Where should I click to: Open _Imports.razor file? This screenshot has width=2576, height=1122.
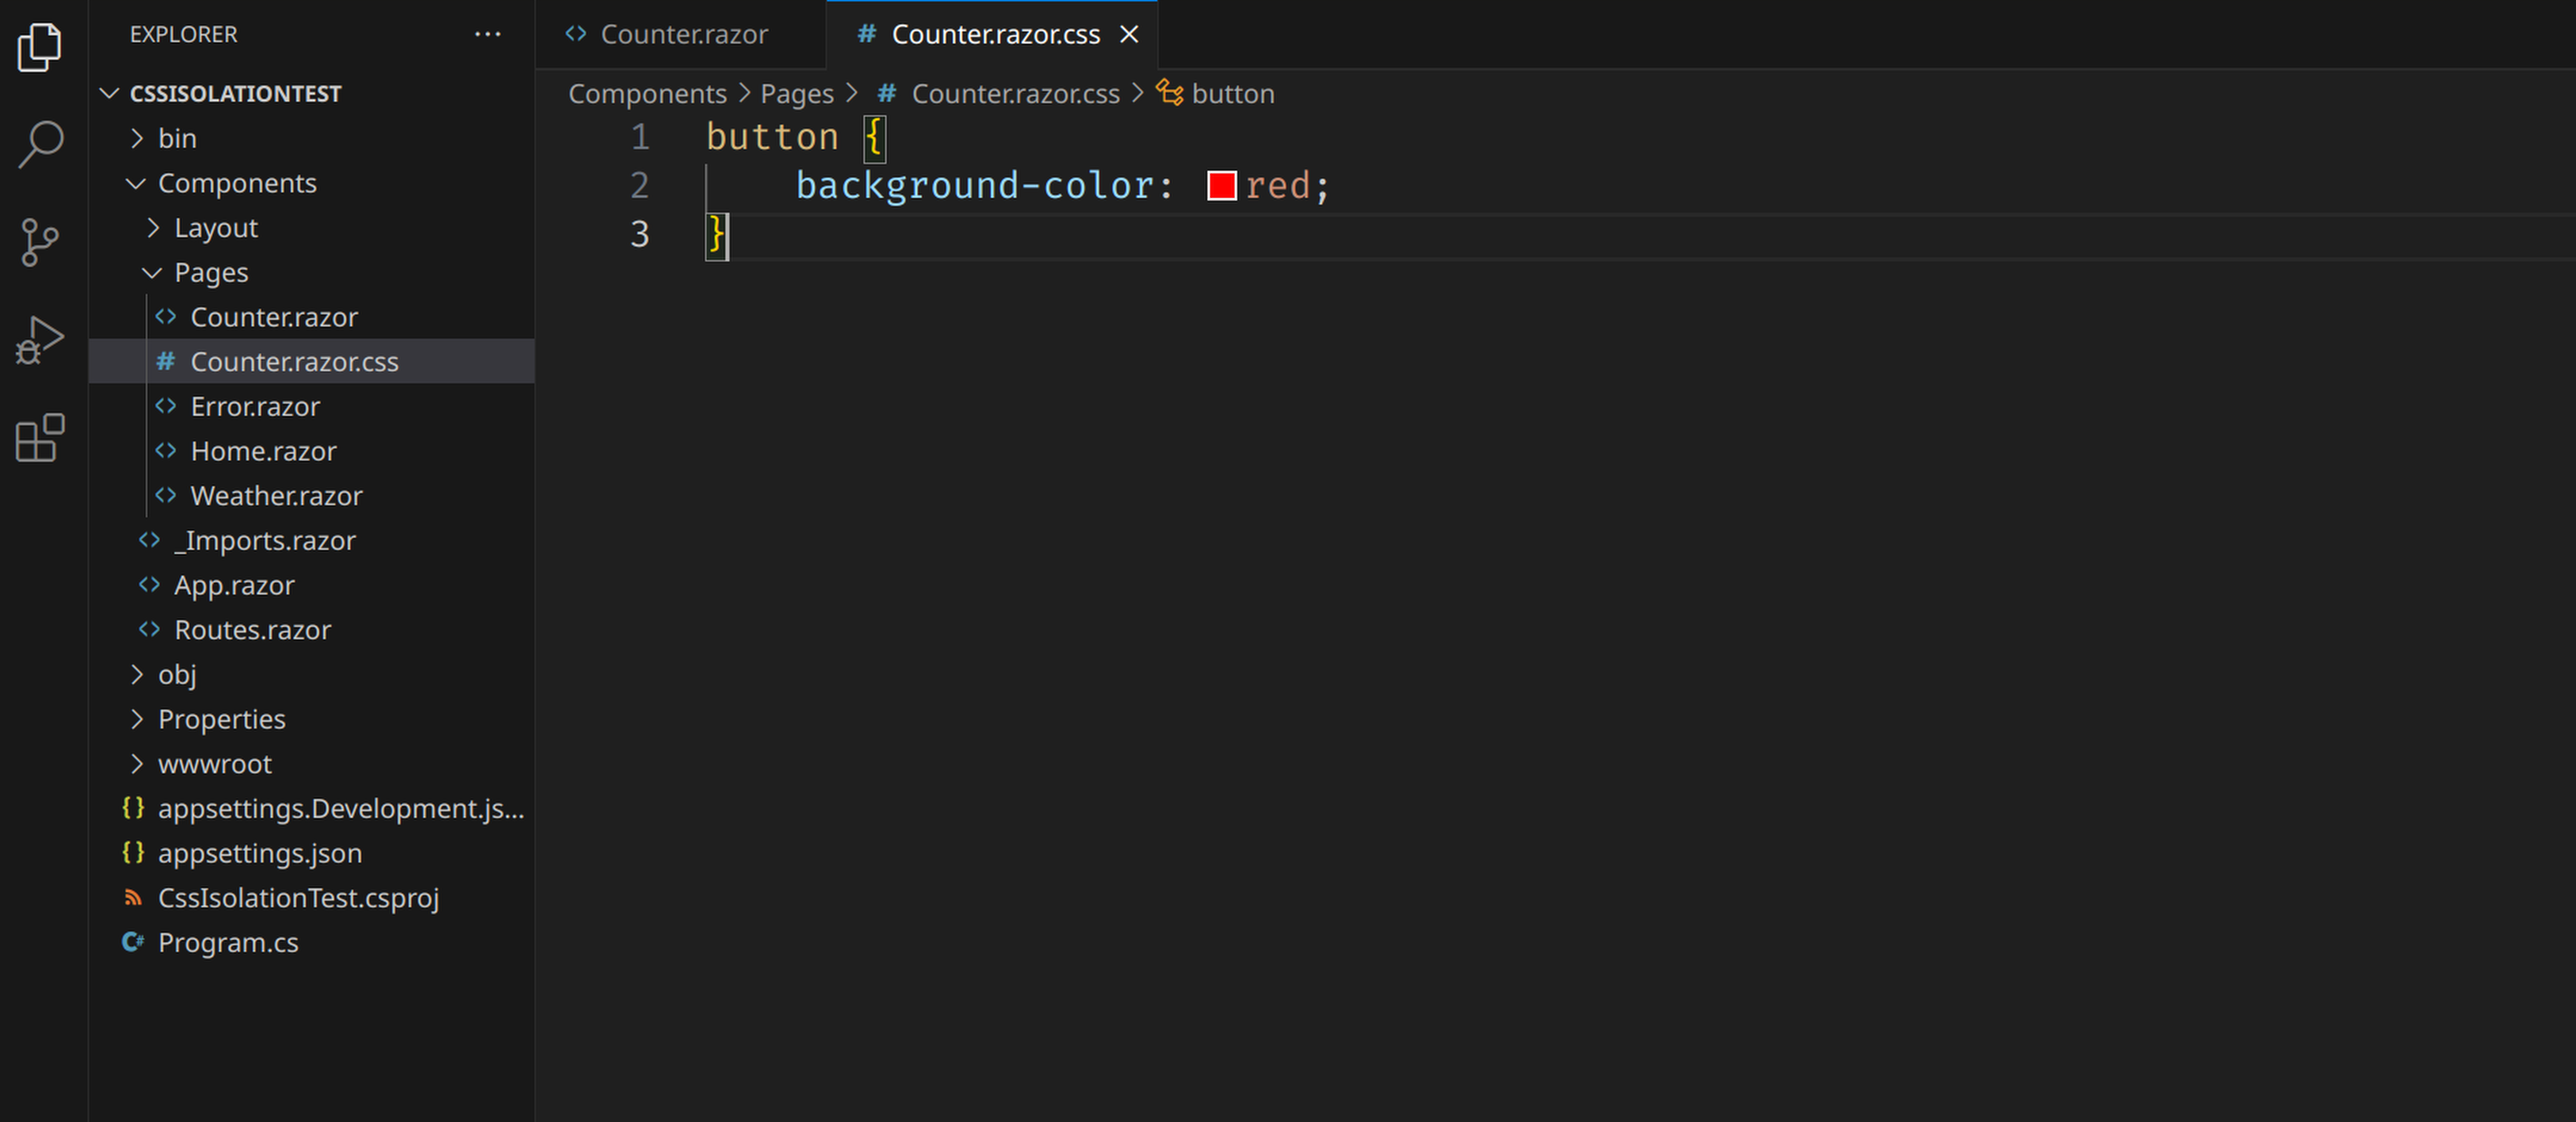click(311, 540)
